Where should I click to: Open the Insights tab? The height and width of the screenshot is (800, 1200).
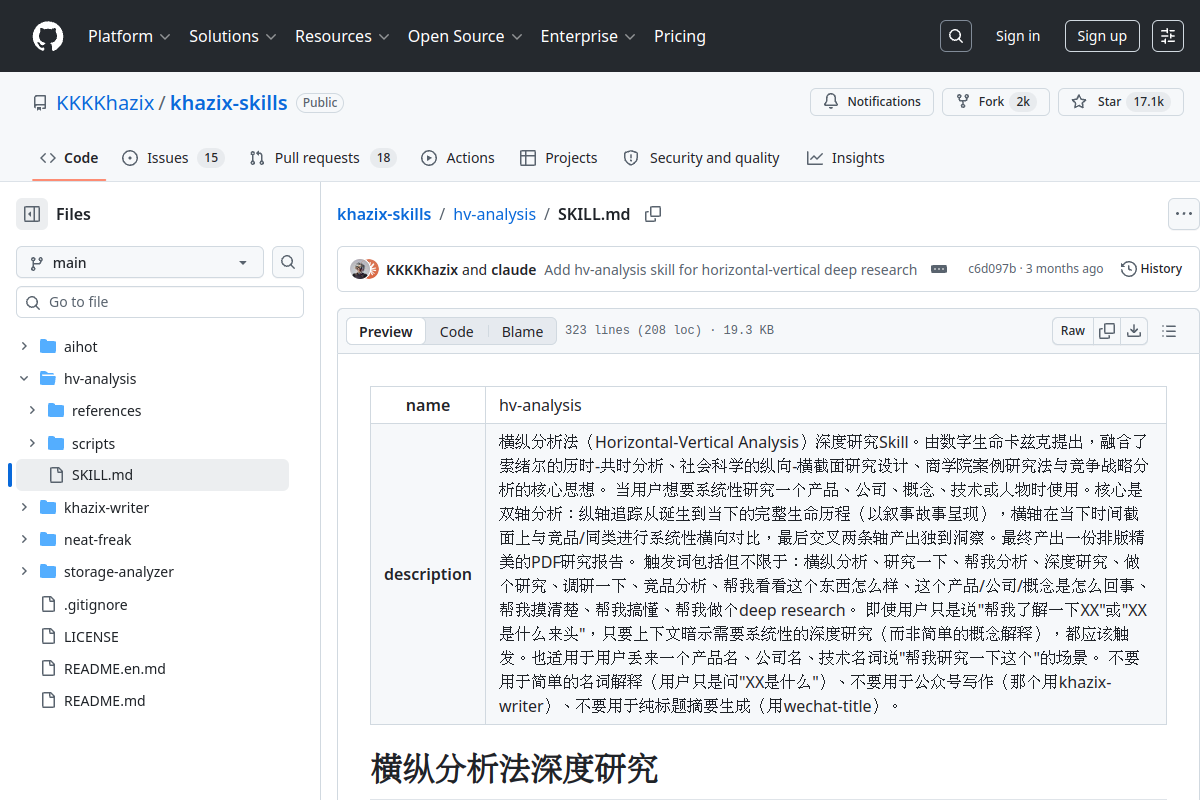coord(846,158)
